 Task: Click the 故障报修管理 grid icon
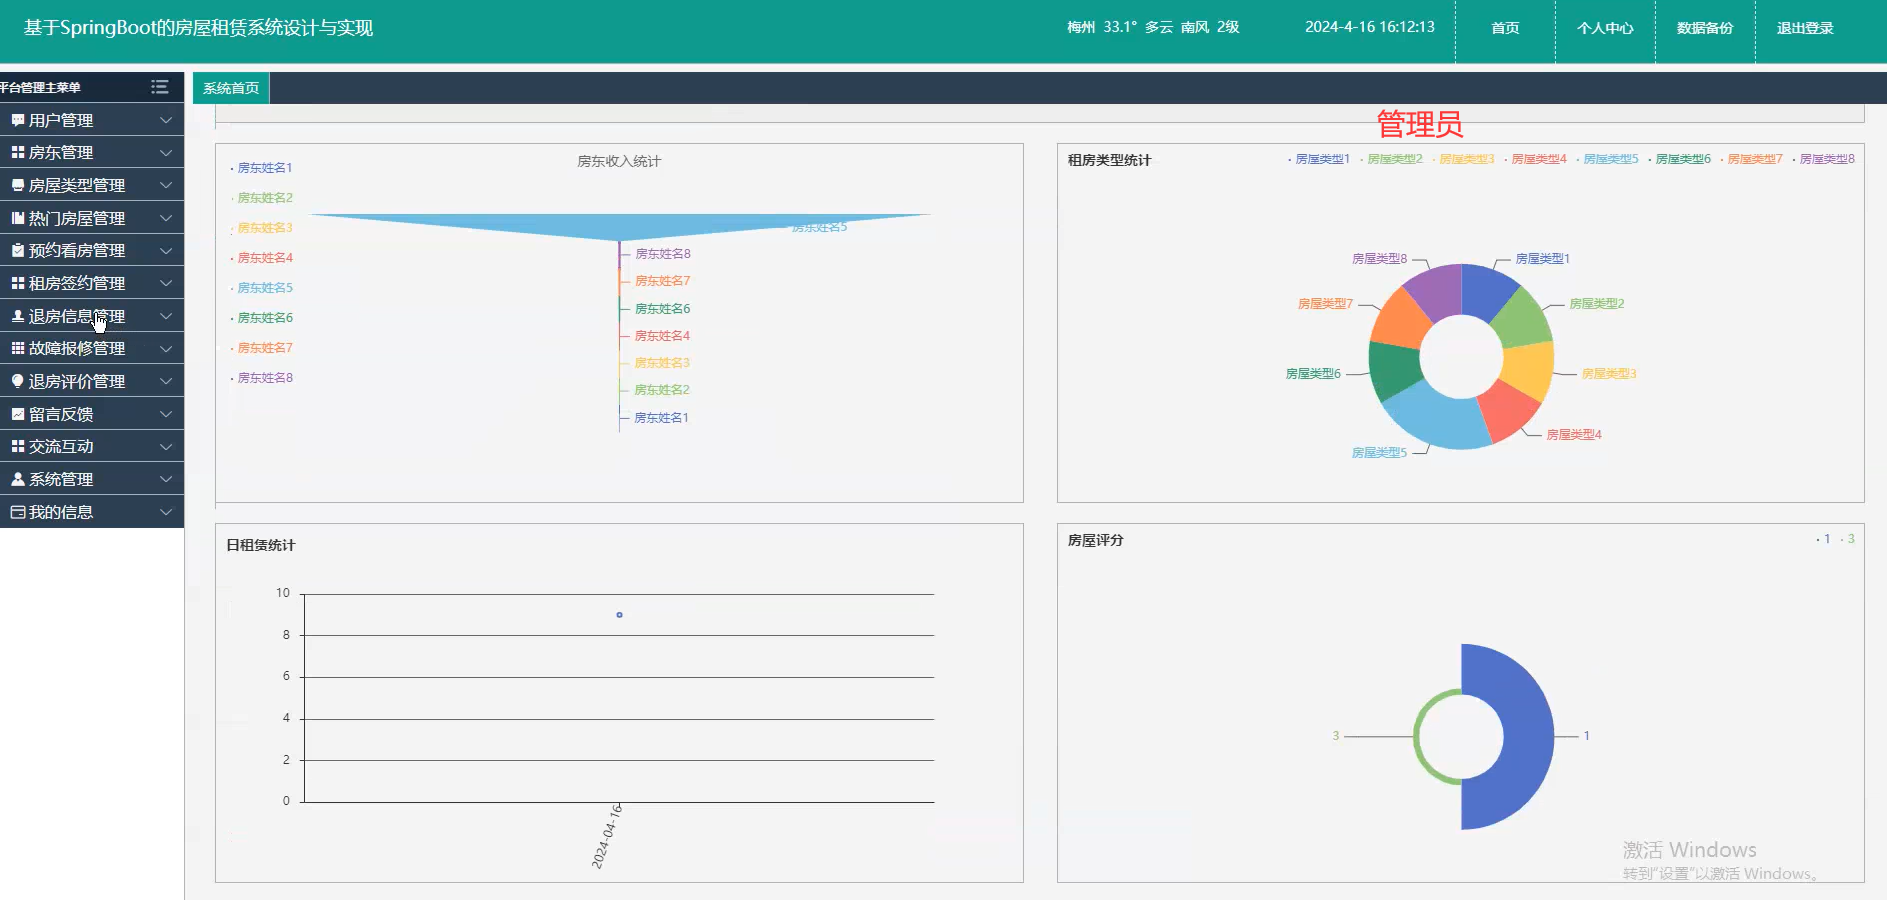[18, 348]
